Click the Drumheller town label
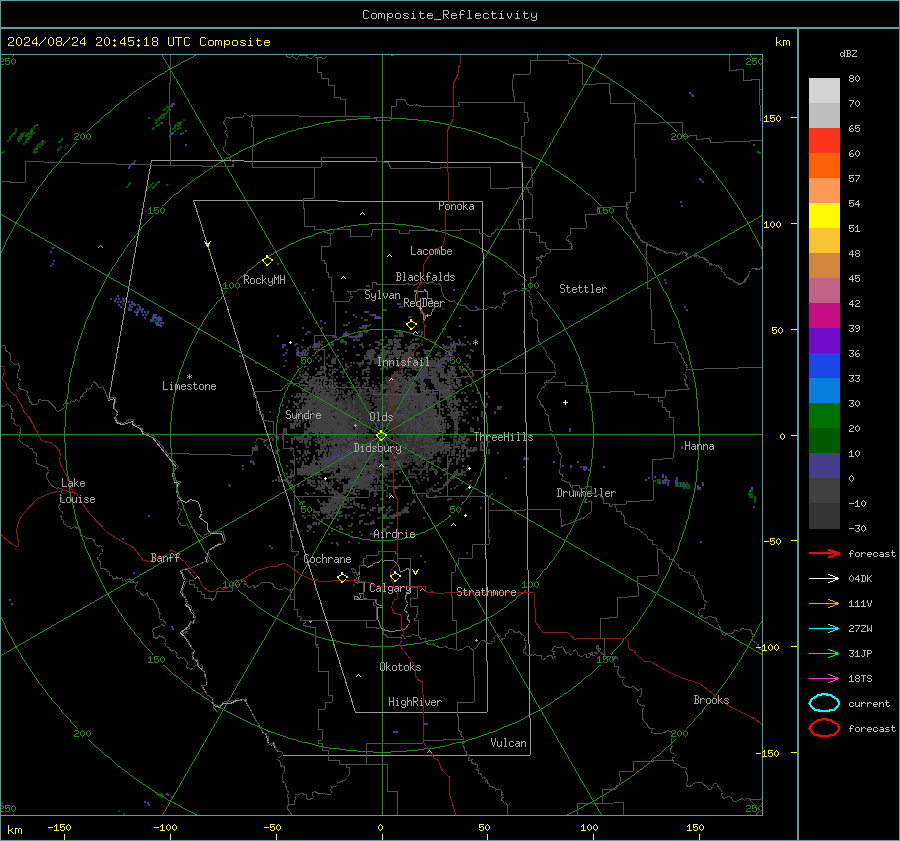900x841 pixels. (586, 493)
